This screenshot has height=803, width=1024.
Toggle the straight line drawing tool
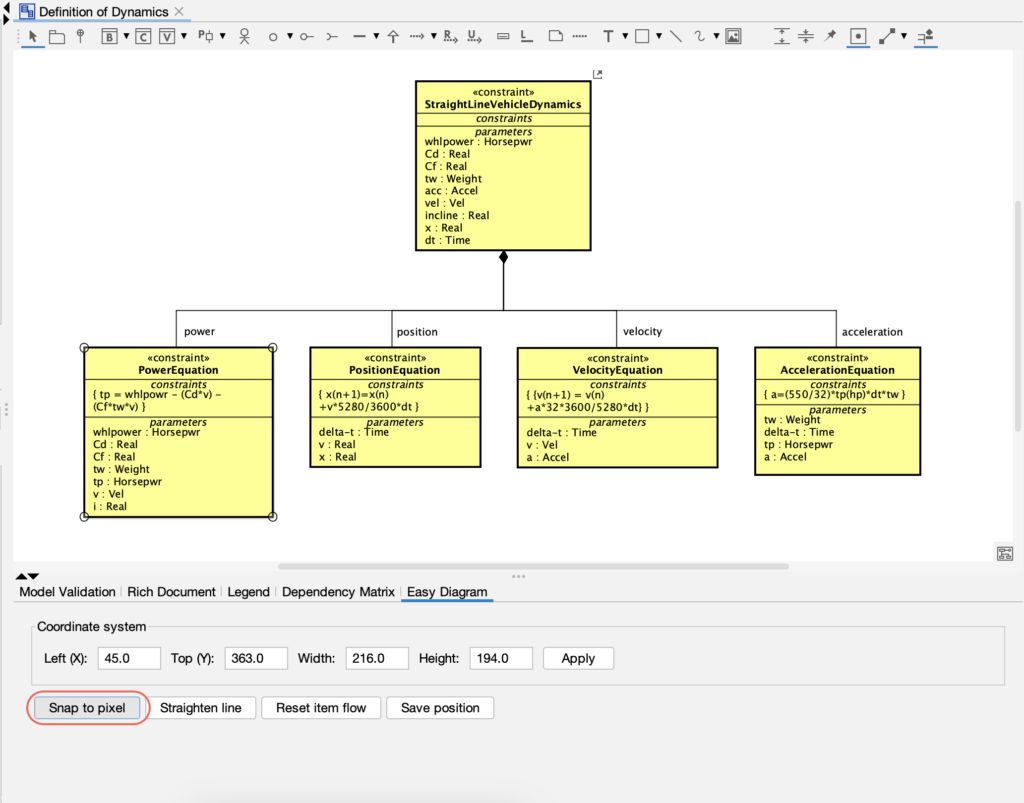pyautogui.click(x=675, y=36)
